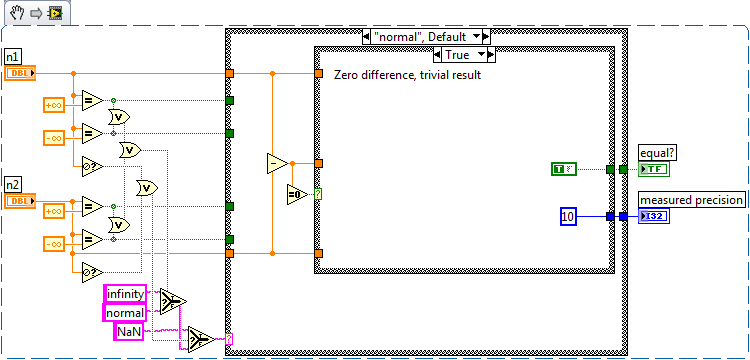Toggle the True boolean constant
Viewport: 750px width, 360px height.
pos(564,169)
